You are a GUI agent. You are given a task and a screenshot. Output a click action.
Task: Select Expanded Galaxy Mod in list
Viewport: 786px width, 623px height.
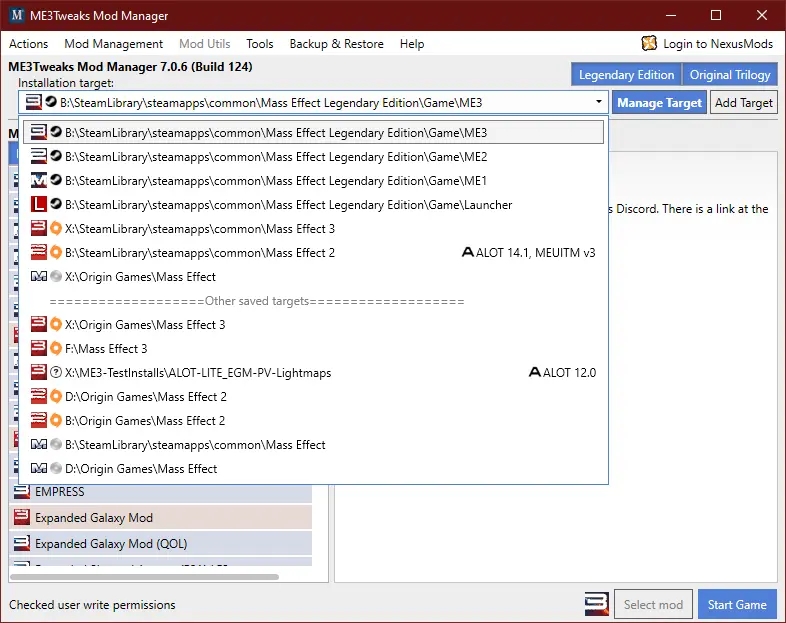(x=160, y=517)
